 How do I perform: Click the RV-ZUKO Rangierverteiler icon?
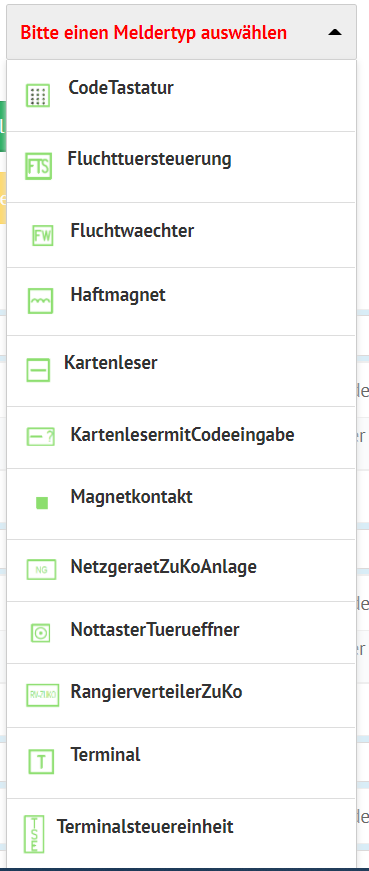pos(42,695)
